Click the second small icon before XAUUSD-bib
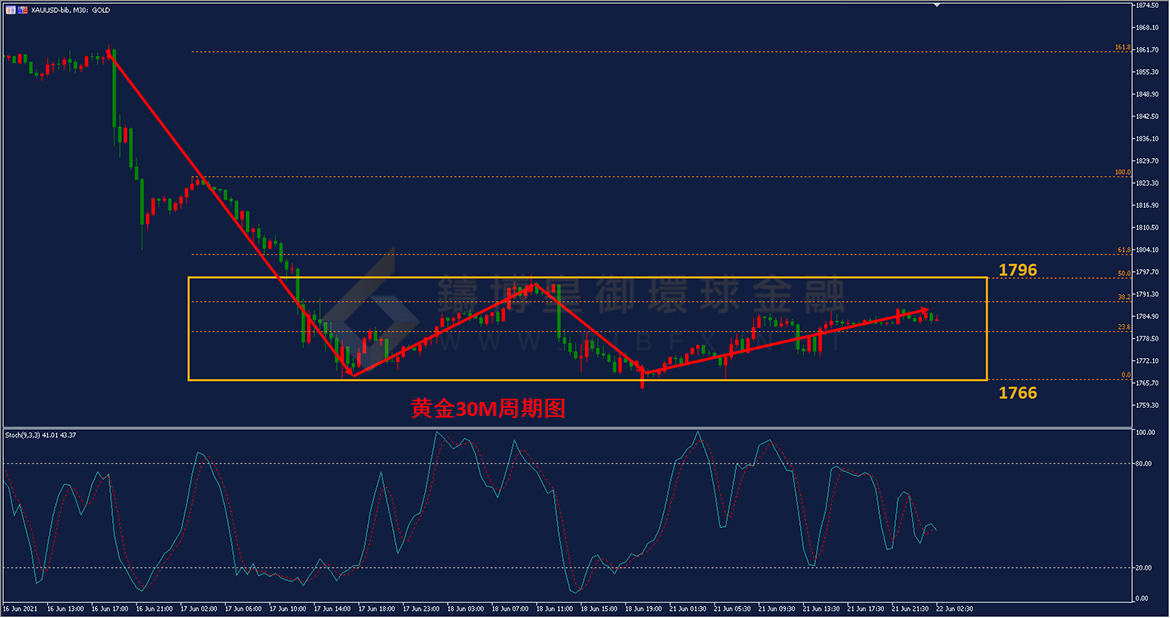Screen dimensions: 1170x618 coord(22,9)
